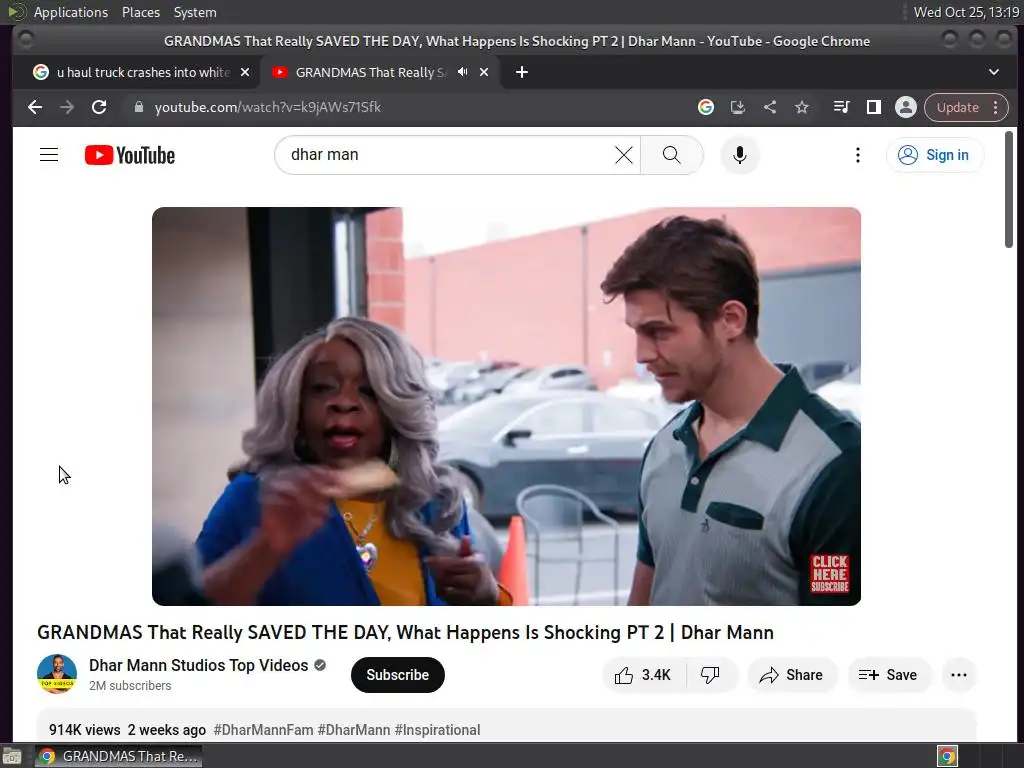View site information lock icon
This screenshot has width=1024, height=768.
tap(138, 107)
